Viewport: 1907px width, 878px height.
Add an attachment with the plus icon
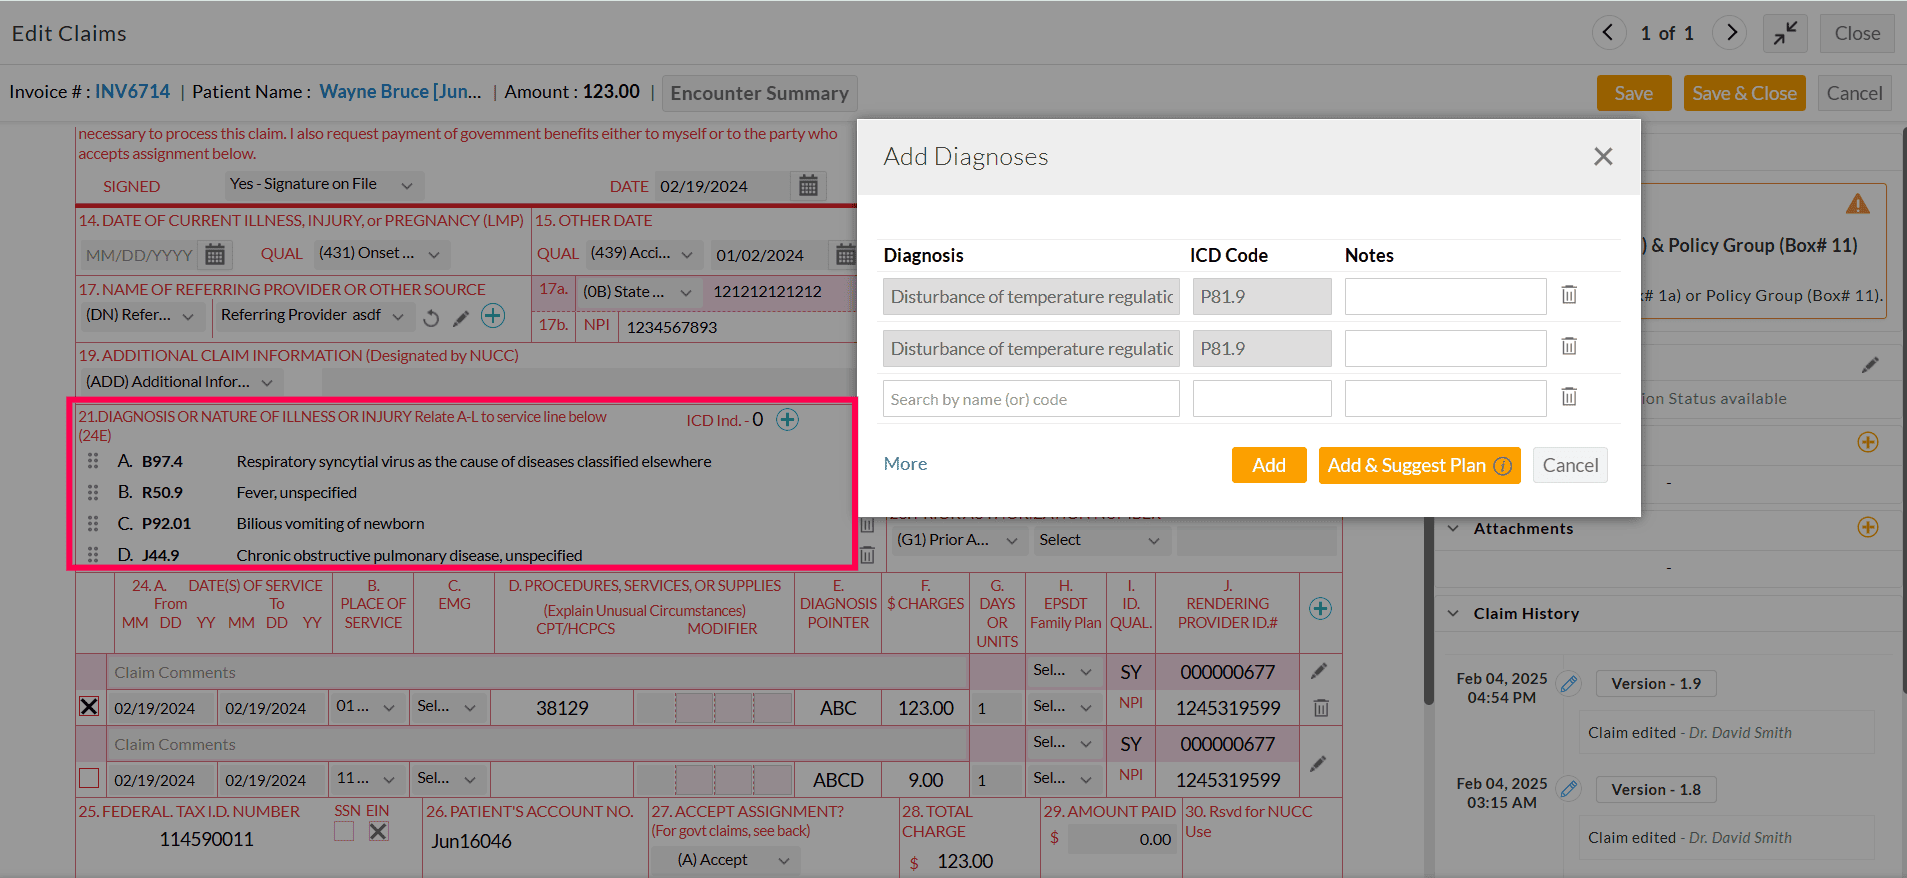pyautogui.click(x=1867, y=528)
